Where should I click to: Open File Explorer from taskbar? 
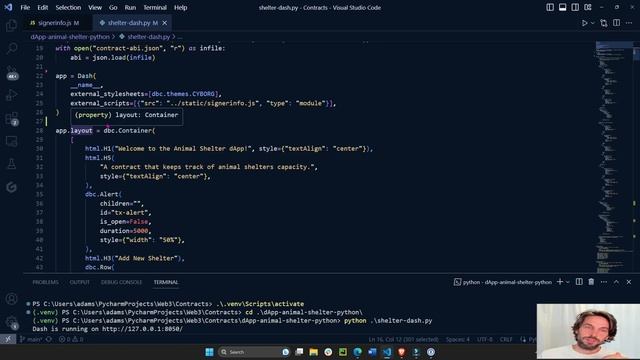pyautogui.click(x=313, y=352)
